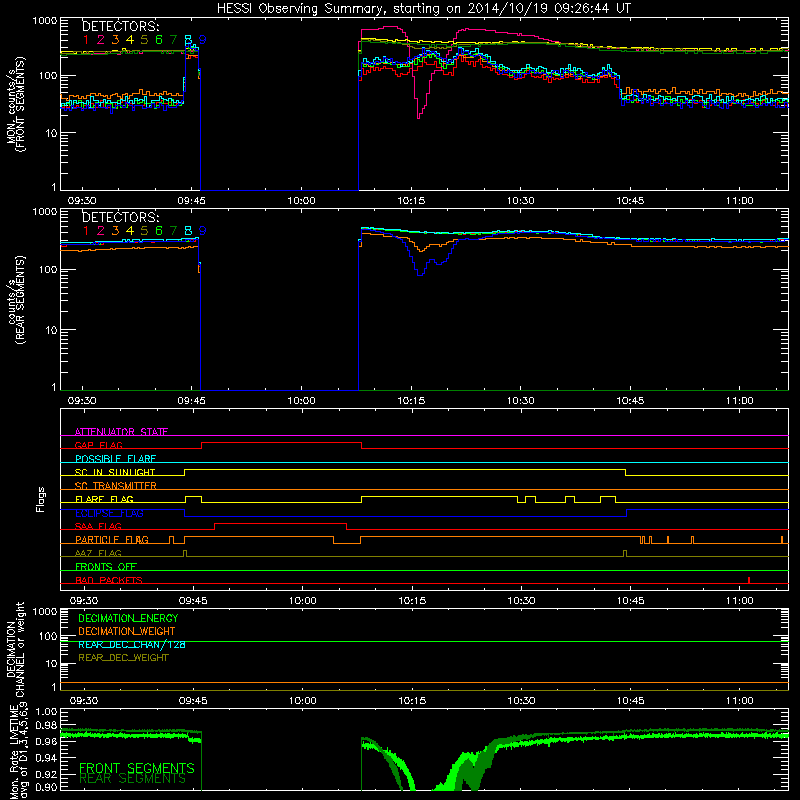
Task: Click the 10 tick on rear segments axis
Action: pyautogui.click(x=51, y=330)
